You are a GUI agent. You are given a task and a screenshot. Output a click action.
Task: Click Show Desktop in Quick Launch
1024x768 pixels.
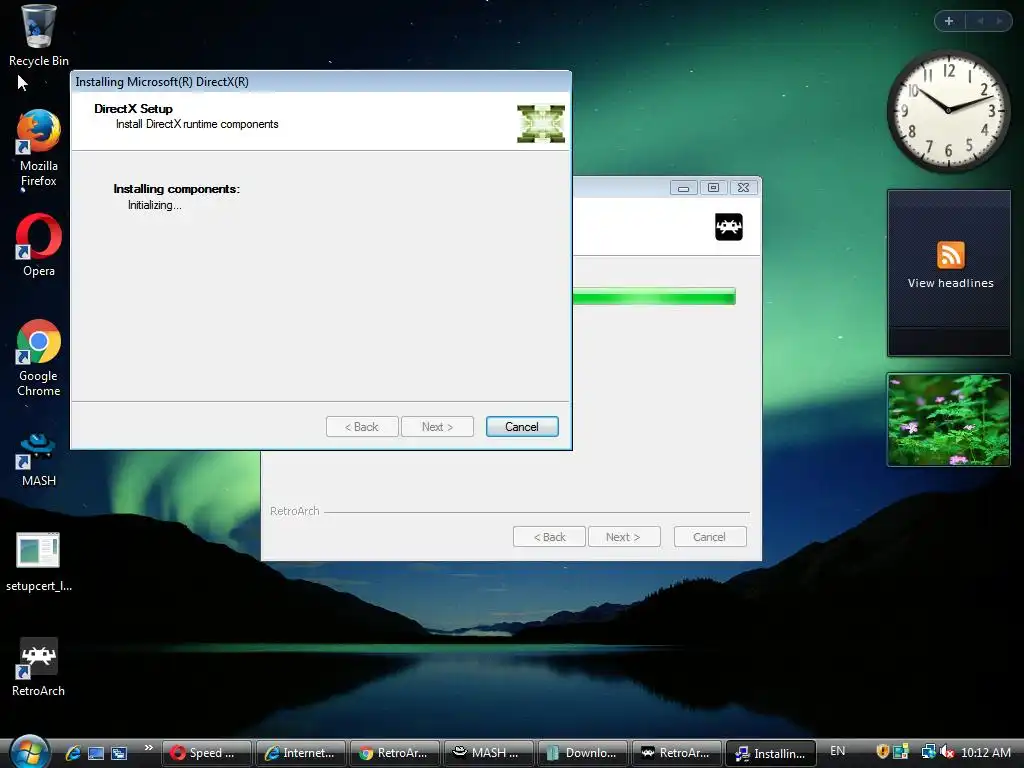(95, 753)
